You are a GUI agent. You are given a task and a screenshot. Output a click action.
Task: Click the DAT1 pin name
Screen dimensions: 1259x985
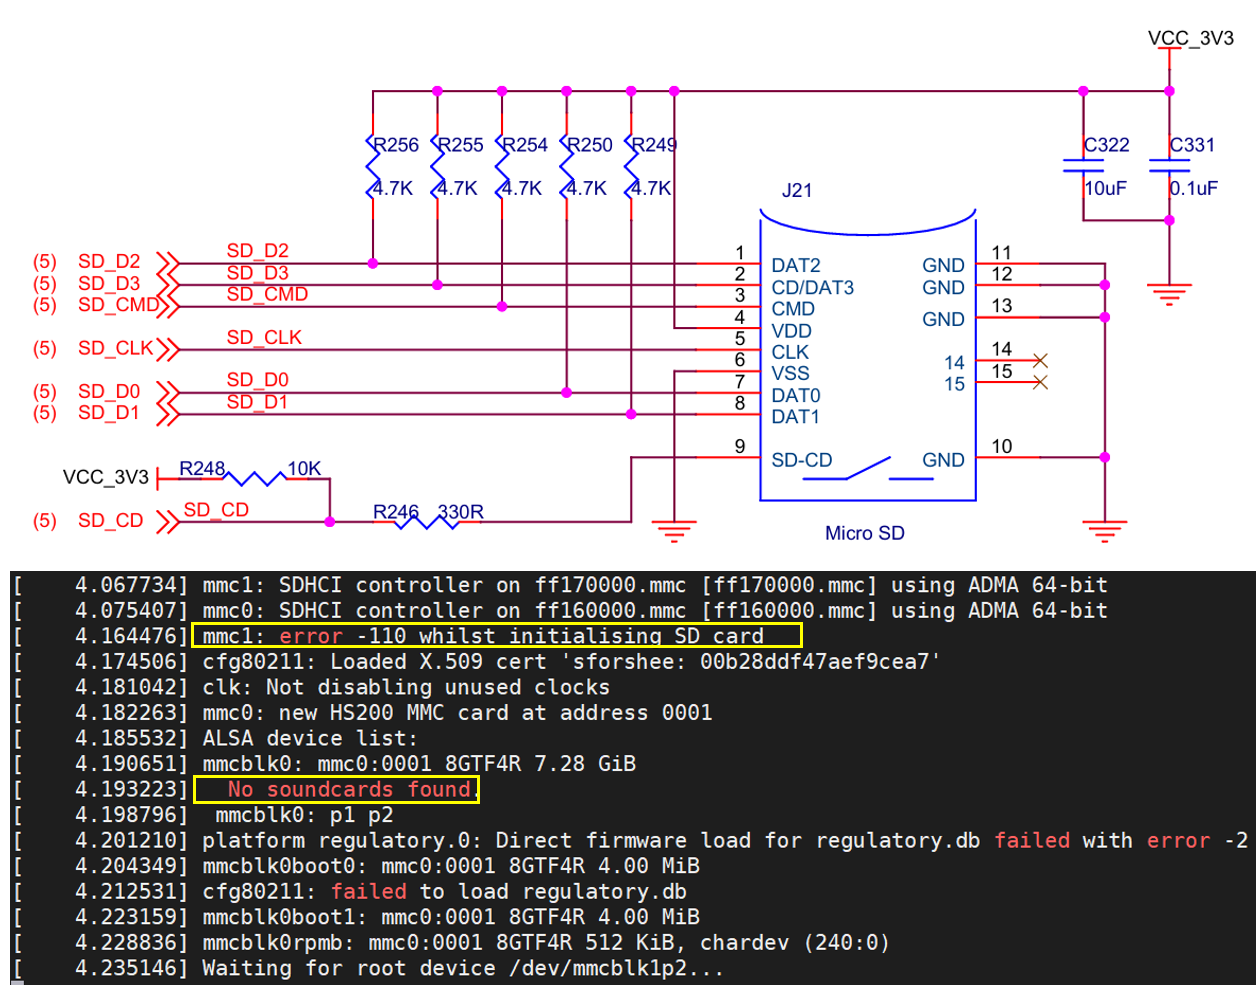pos(796,417)
